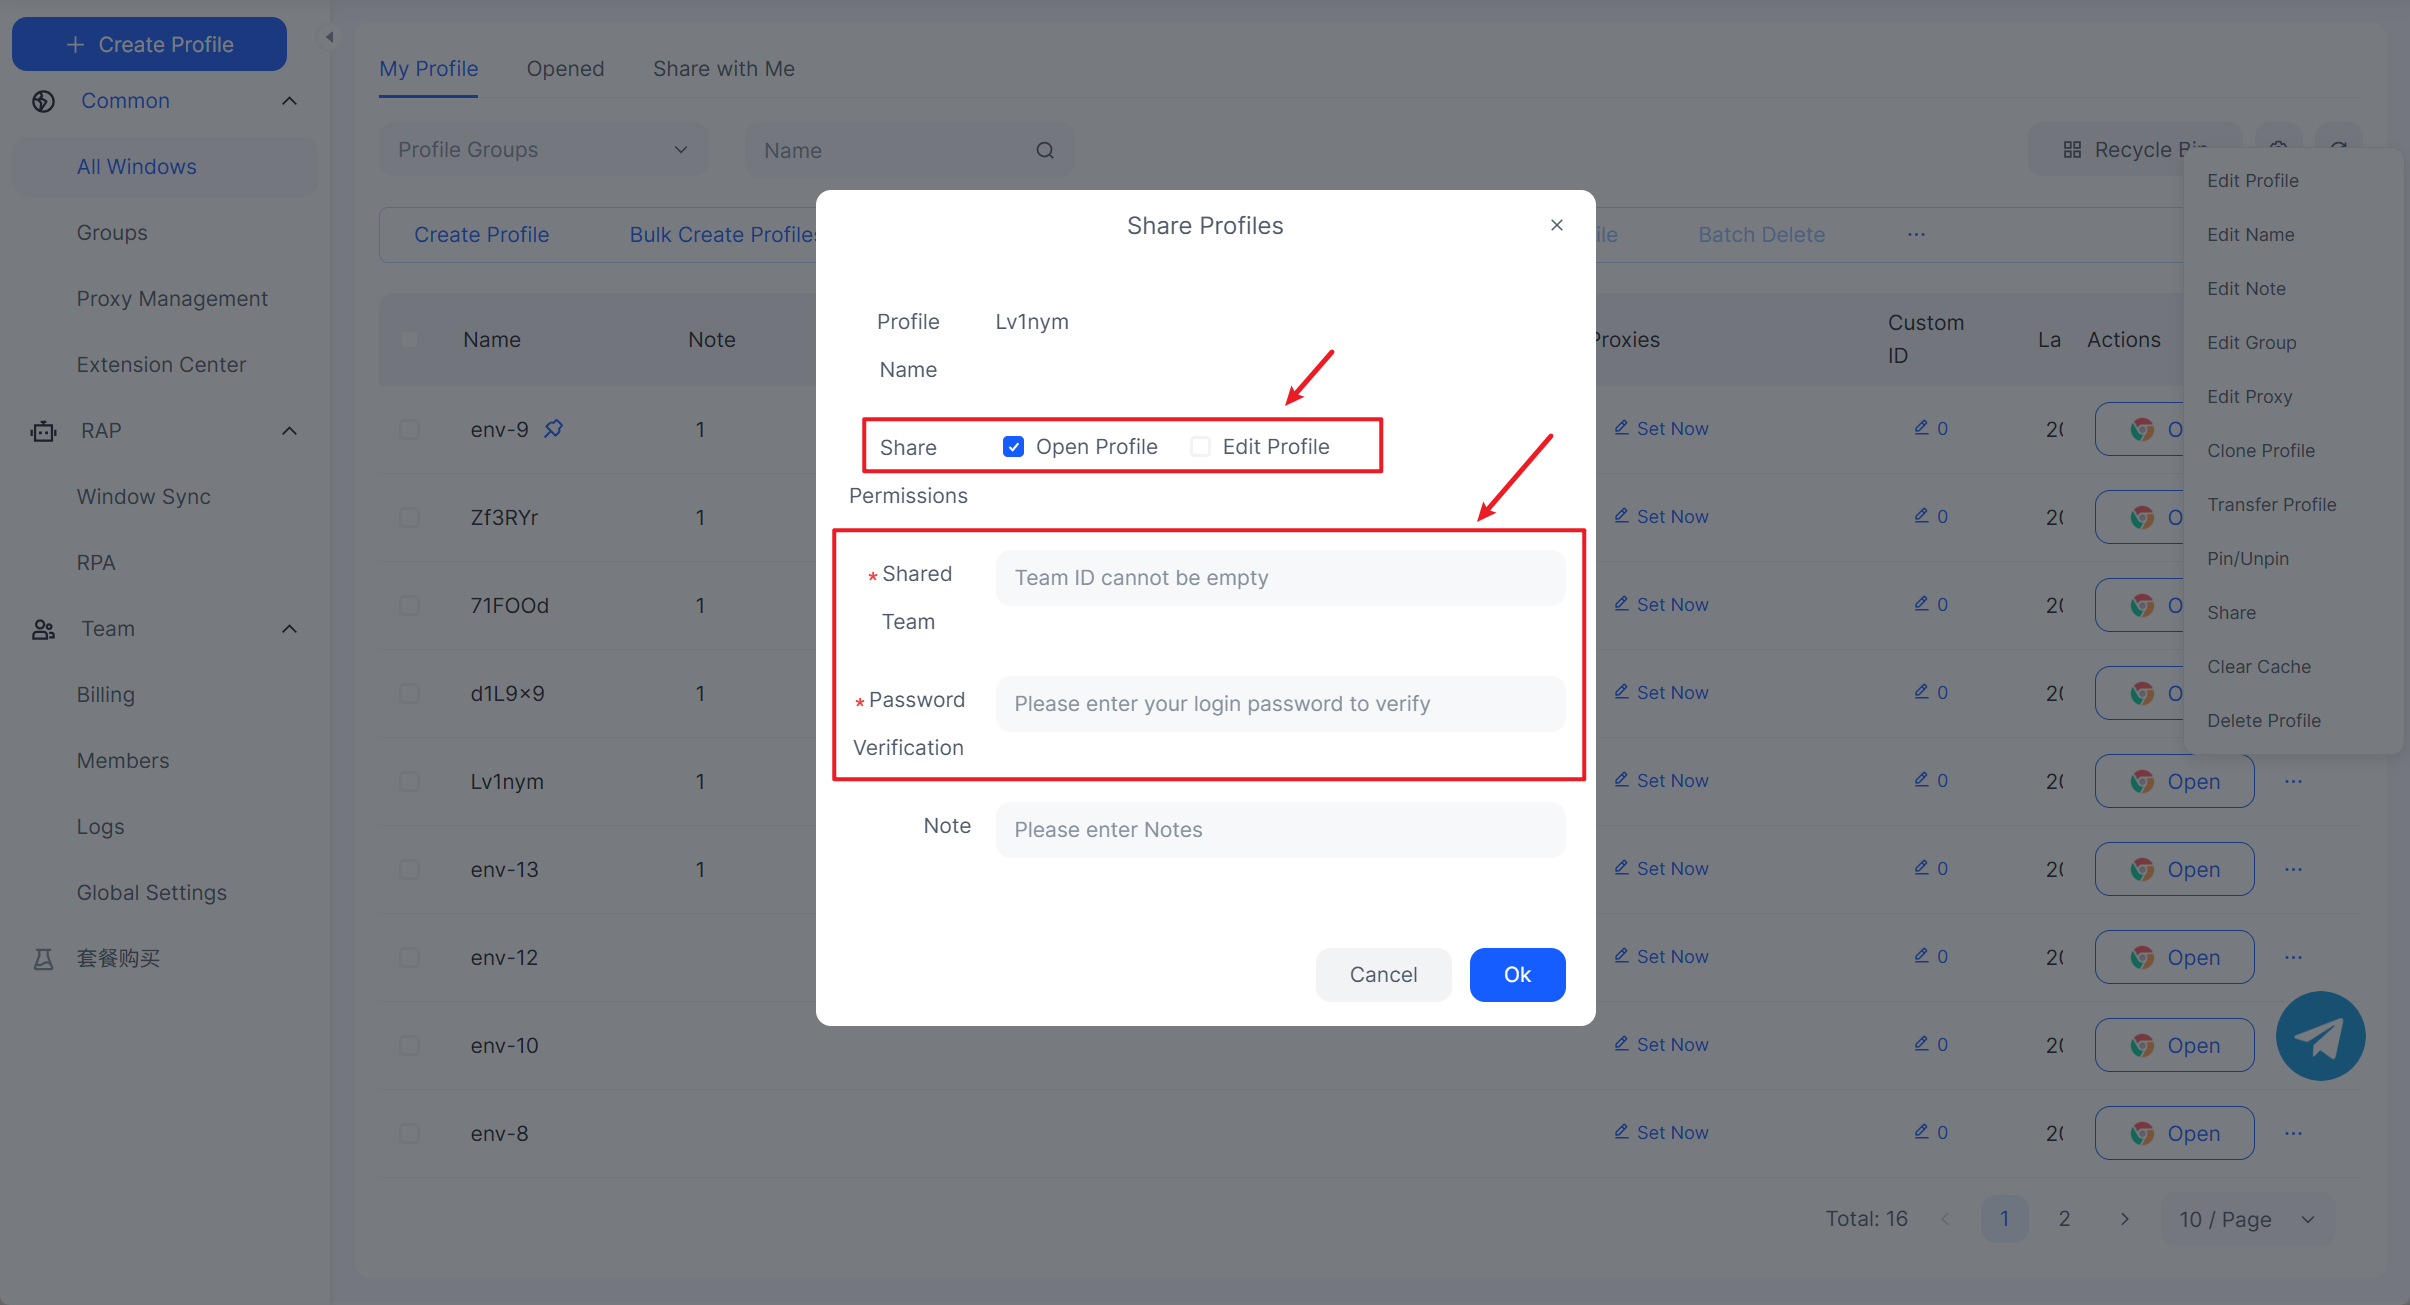Screen dimensions: 2410x1305
Task: Uncheck the Open Profile permission checkbox
Action: pyautogui.click(x=1013, y=447)
